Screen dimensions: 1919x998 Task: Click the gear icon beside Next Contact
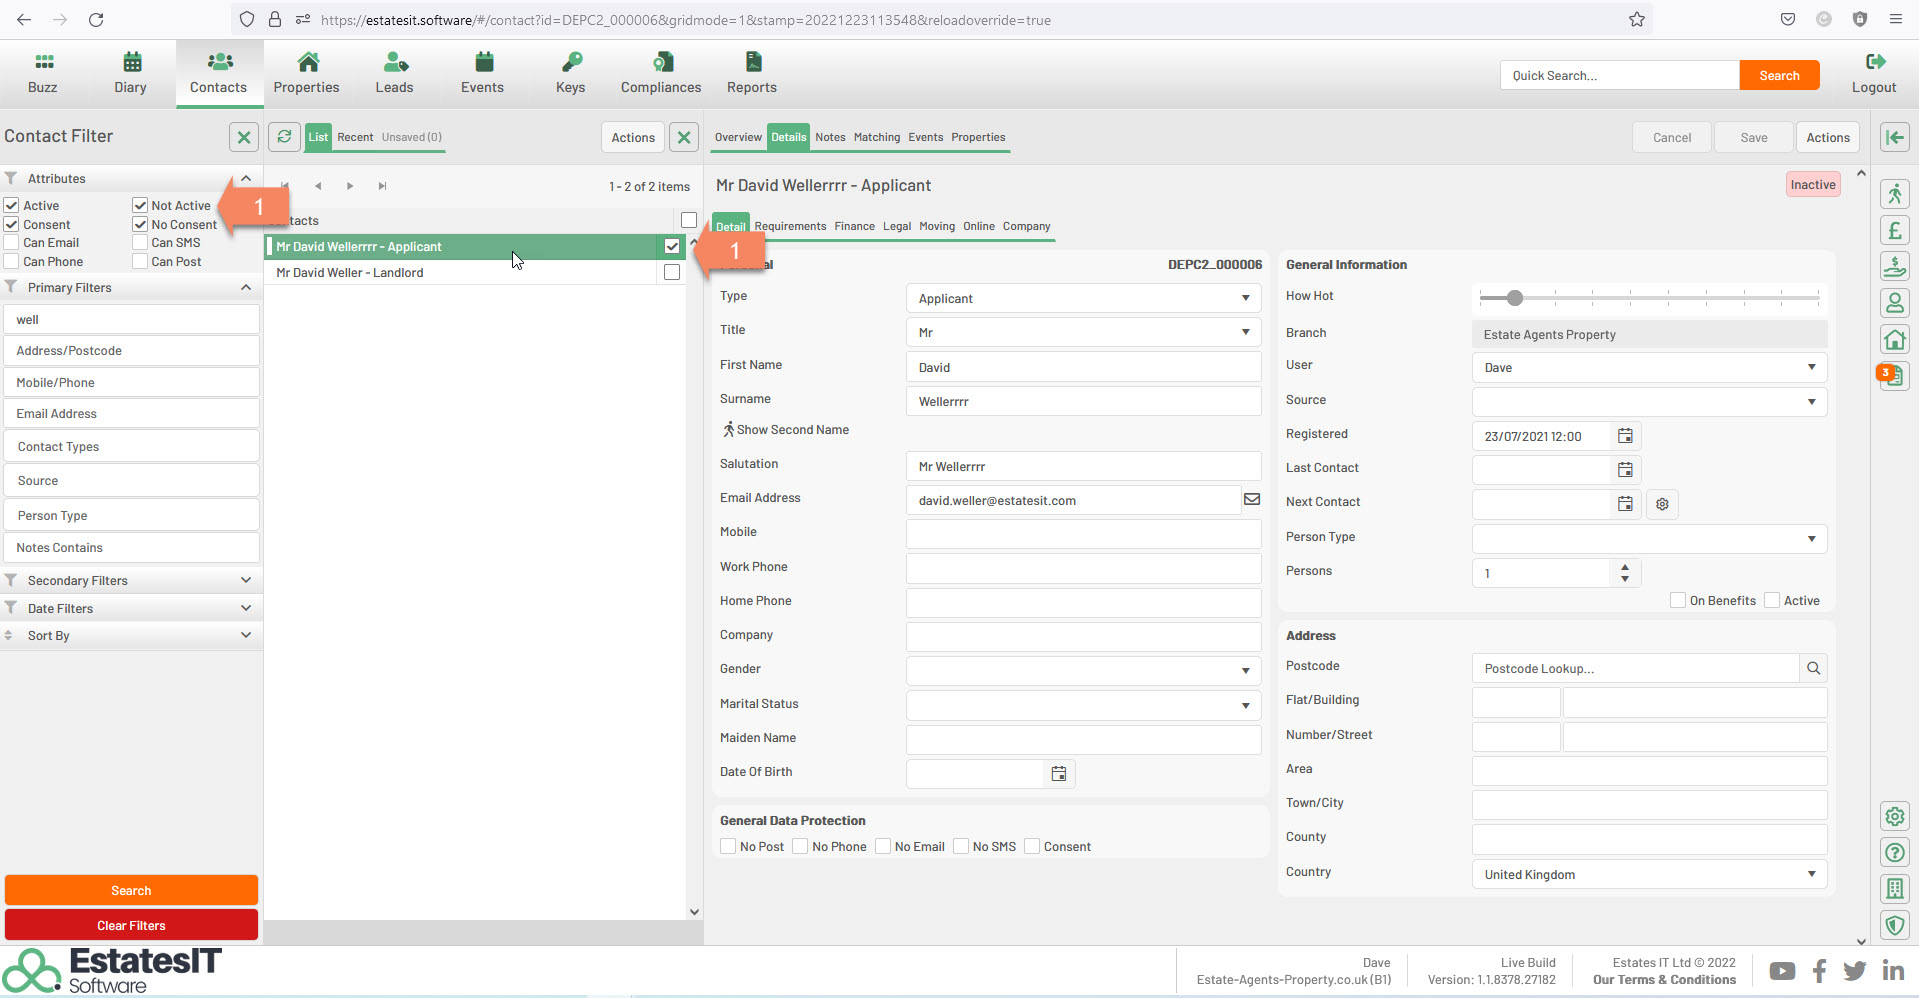click(1662, 504)
